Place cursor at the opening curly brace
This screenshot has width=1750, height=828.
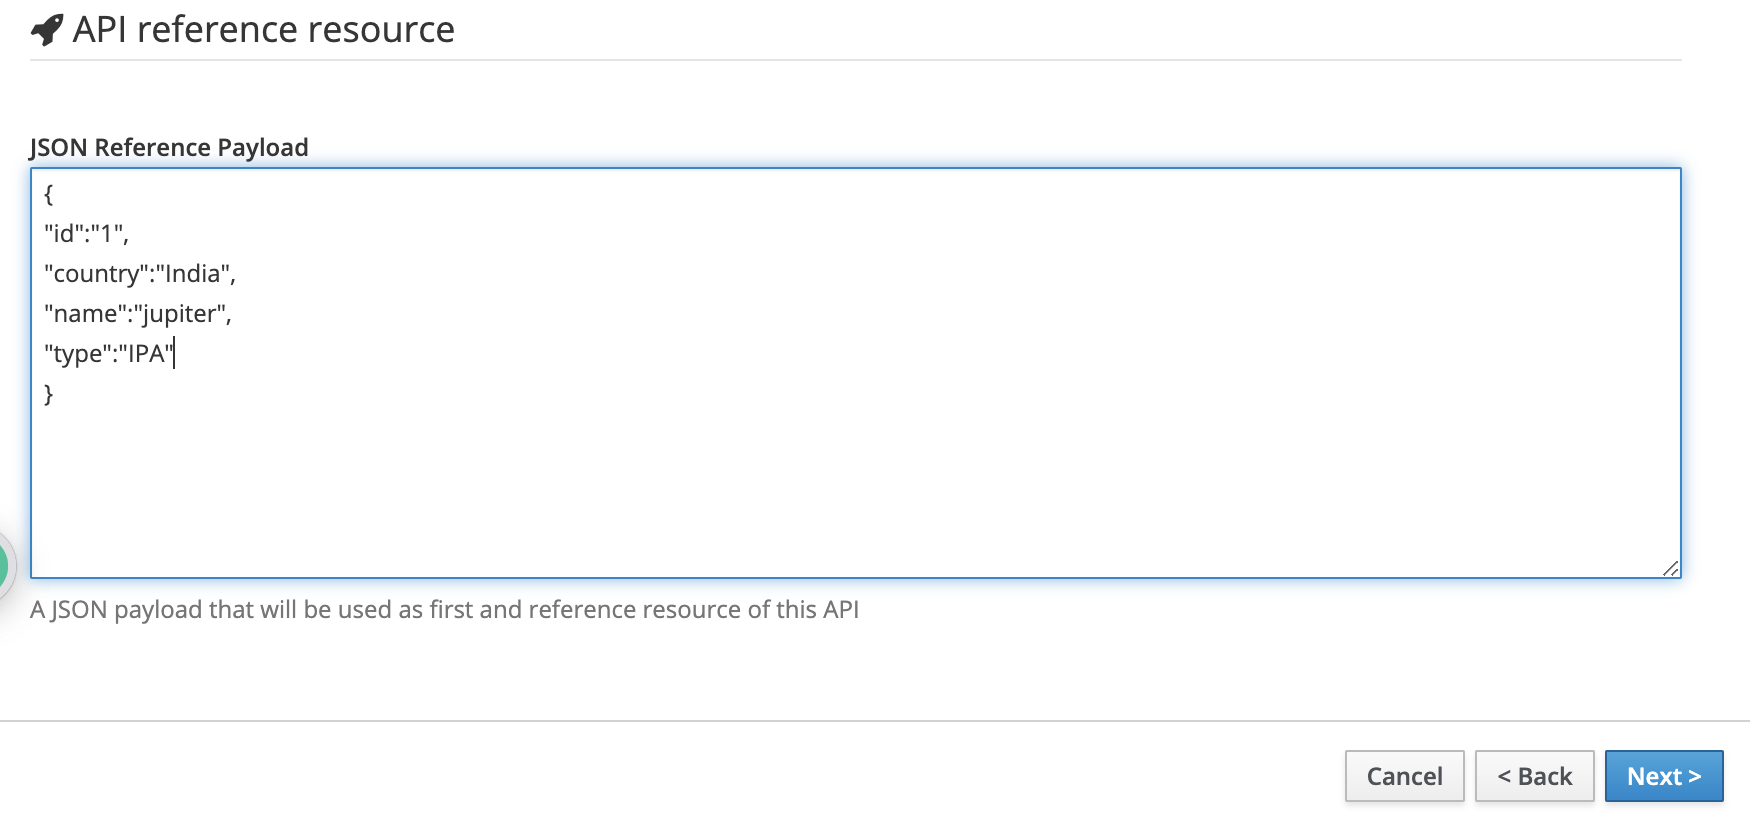[x=49, y=194]
